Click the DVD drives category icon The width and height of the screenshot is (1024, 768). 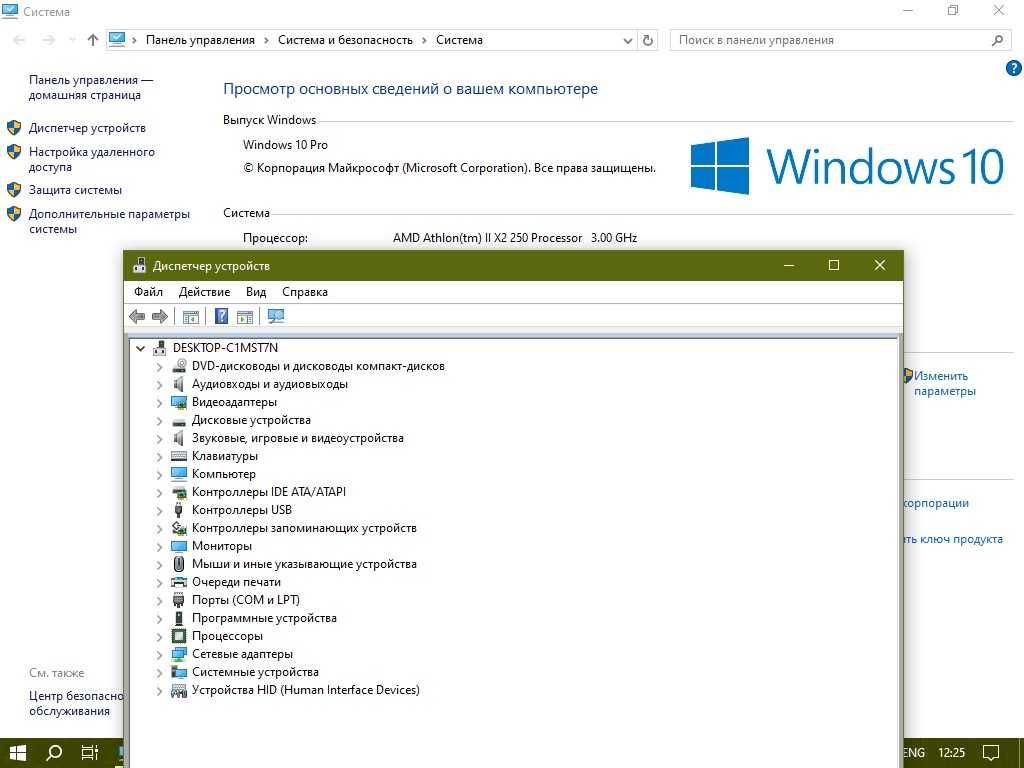coord(178,366)
